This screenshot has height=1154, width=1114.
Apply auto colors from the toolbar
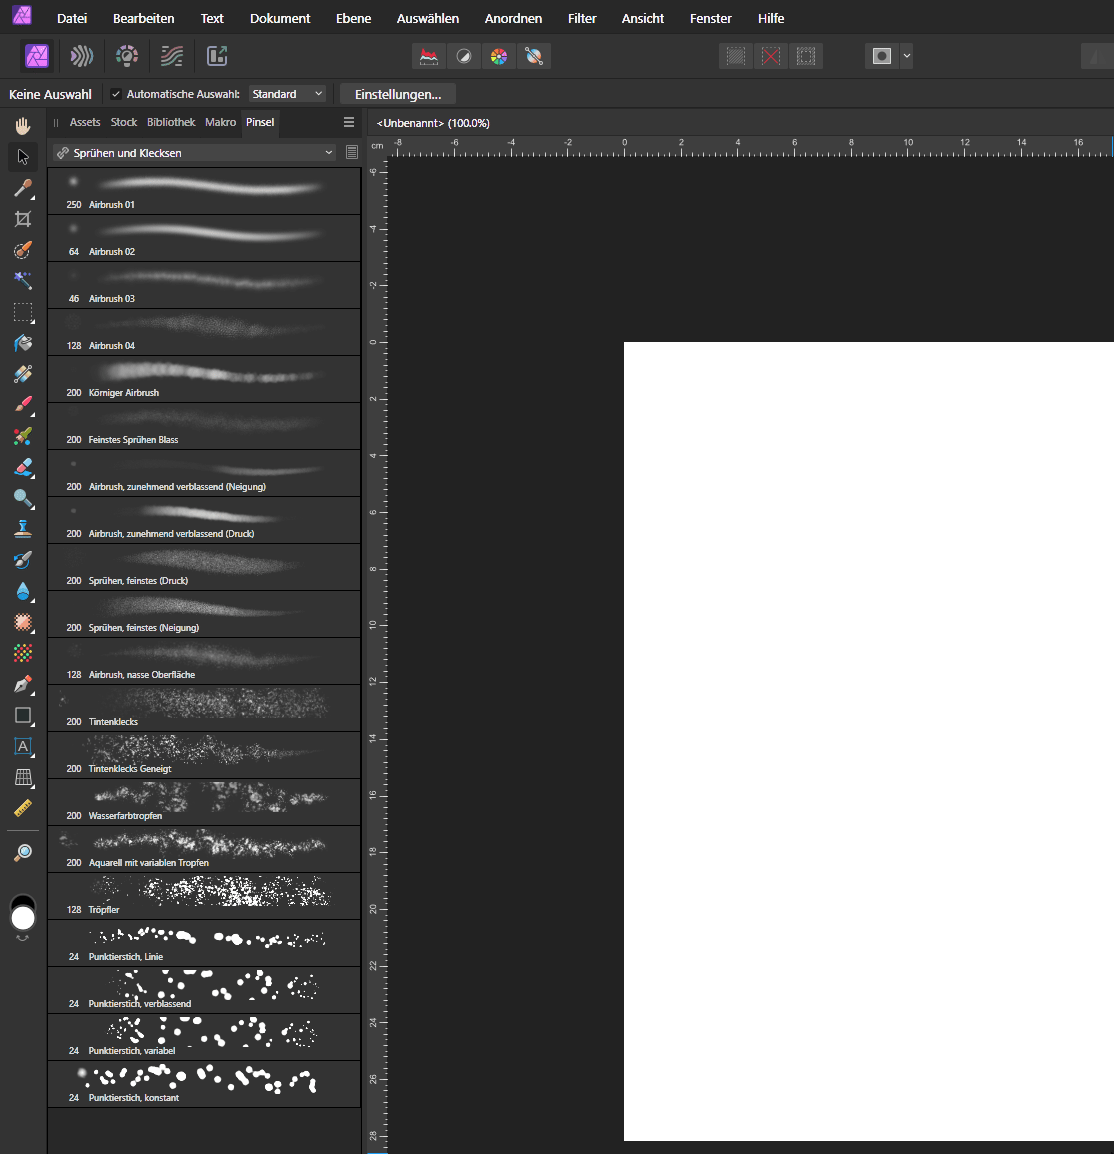tap(499, 56)
